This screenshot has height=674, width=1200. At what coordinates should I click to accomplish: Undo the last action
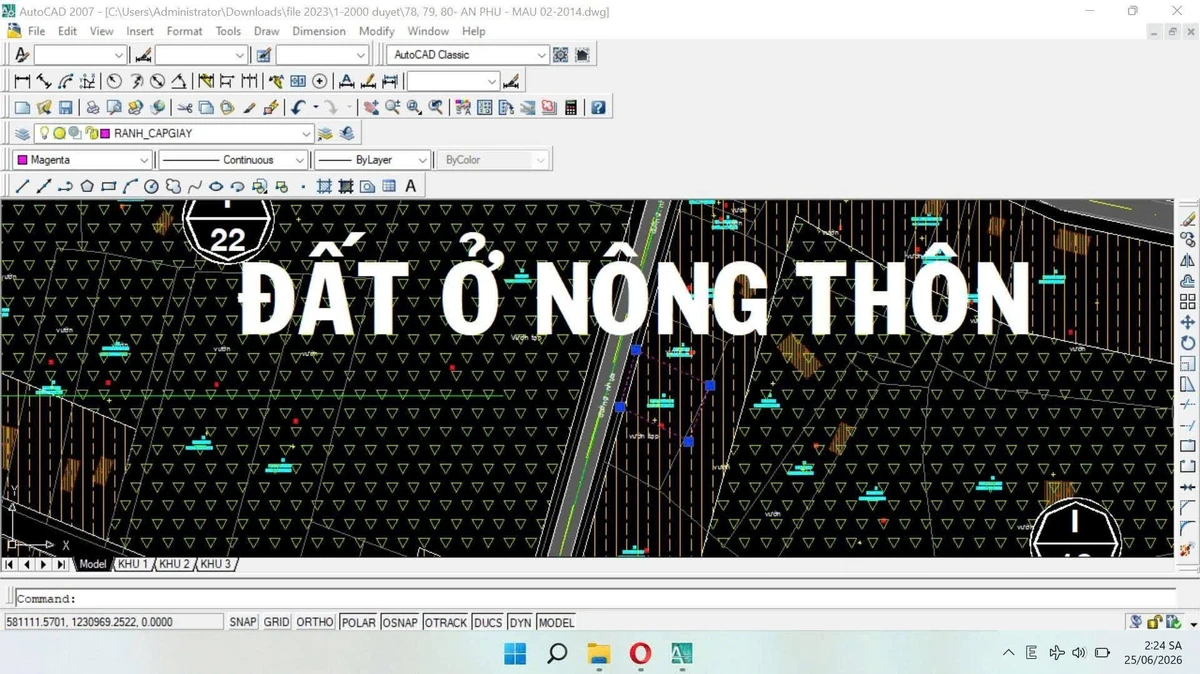(x=298, y=107)
